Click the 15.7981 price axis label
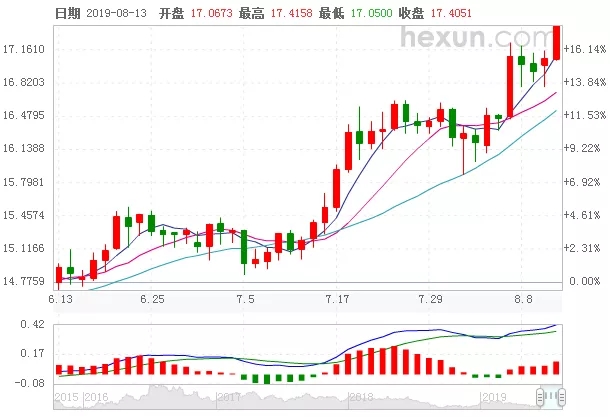This screenshot has width=610, height=417. 24,182
